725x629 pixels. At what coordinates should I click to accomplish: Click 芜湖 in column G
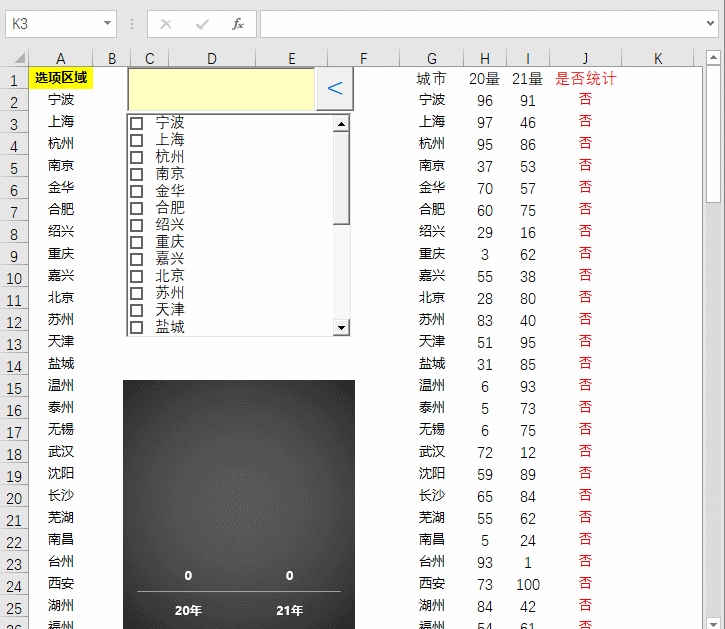click(431, 518)
